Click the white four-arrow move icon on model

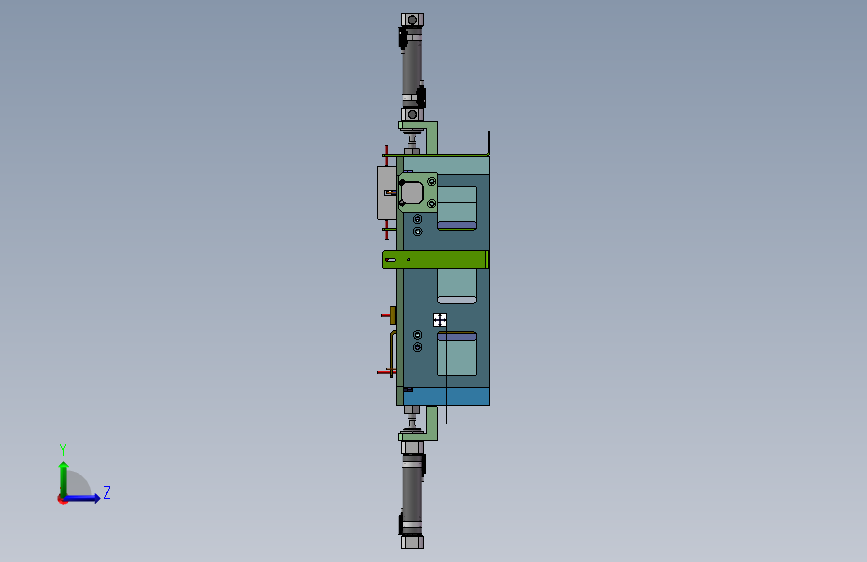tap(440, 320)
